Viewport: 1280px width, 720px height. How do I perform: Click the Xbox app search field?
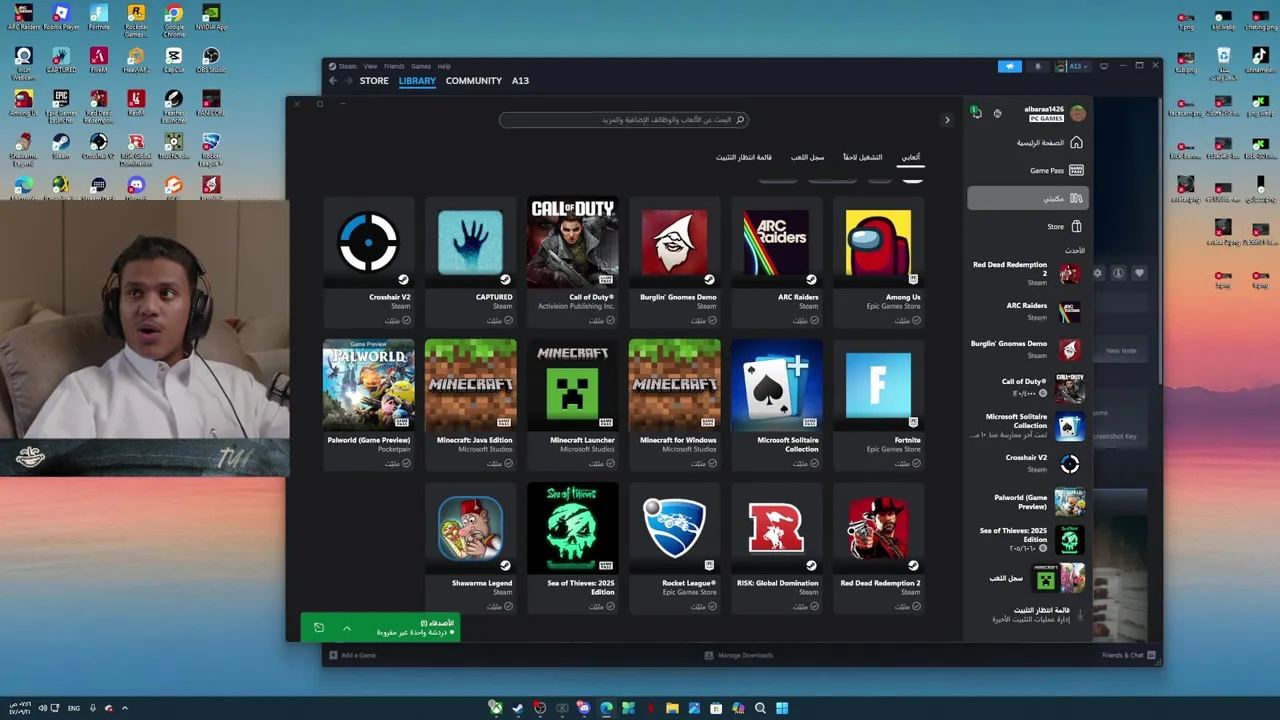[x=624, y=120]
